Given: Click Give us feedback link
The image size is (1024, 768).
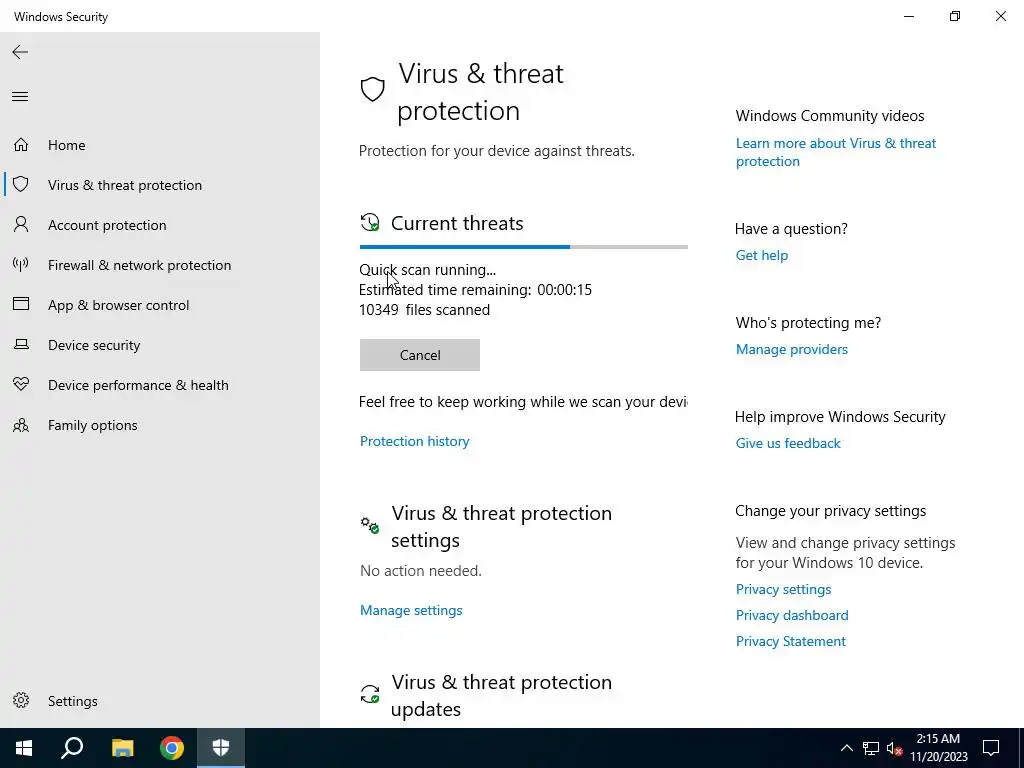Looking at the screenshot, I should click(x=788, y=443).
